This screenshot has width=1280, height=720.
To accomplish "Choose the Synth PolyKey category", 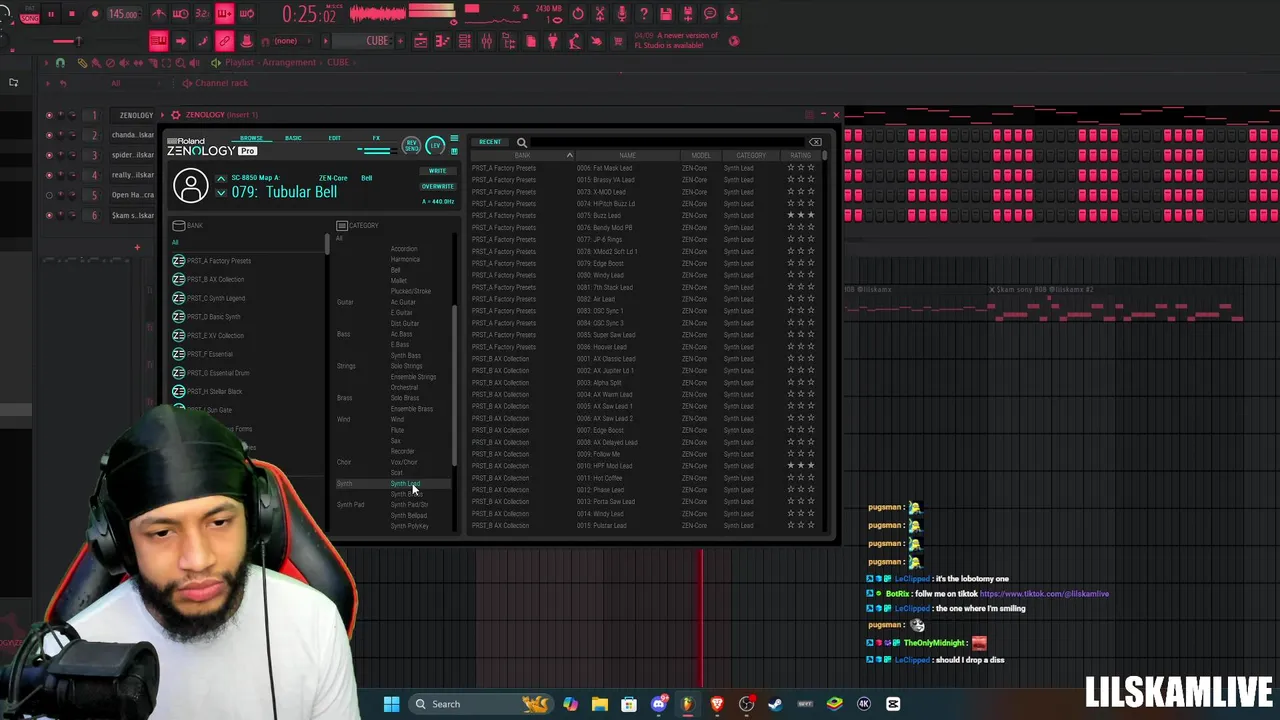I will click(x=409, y=526).
